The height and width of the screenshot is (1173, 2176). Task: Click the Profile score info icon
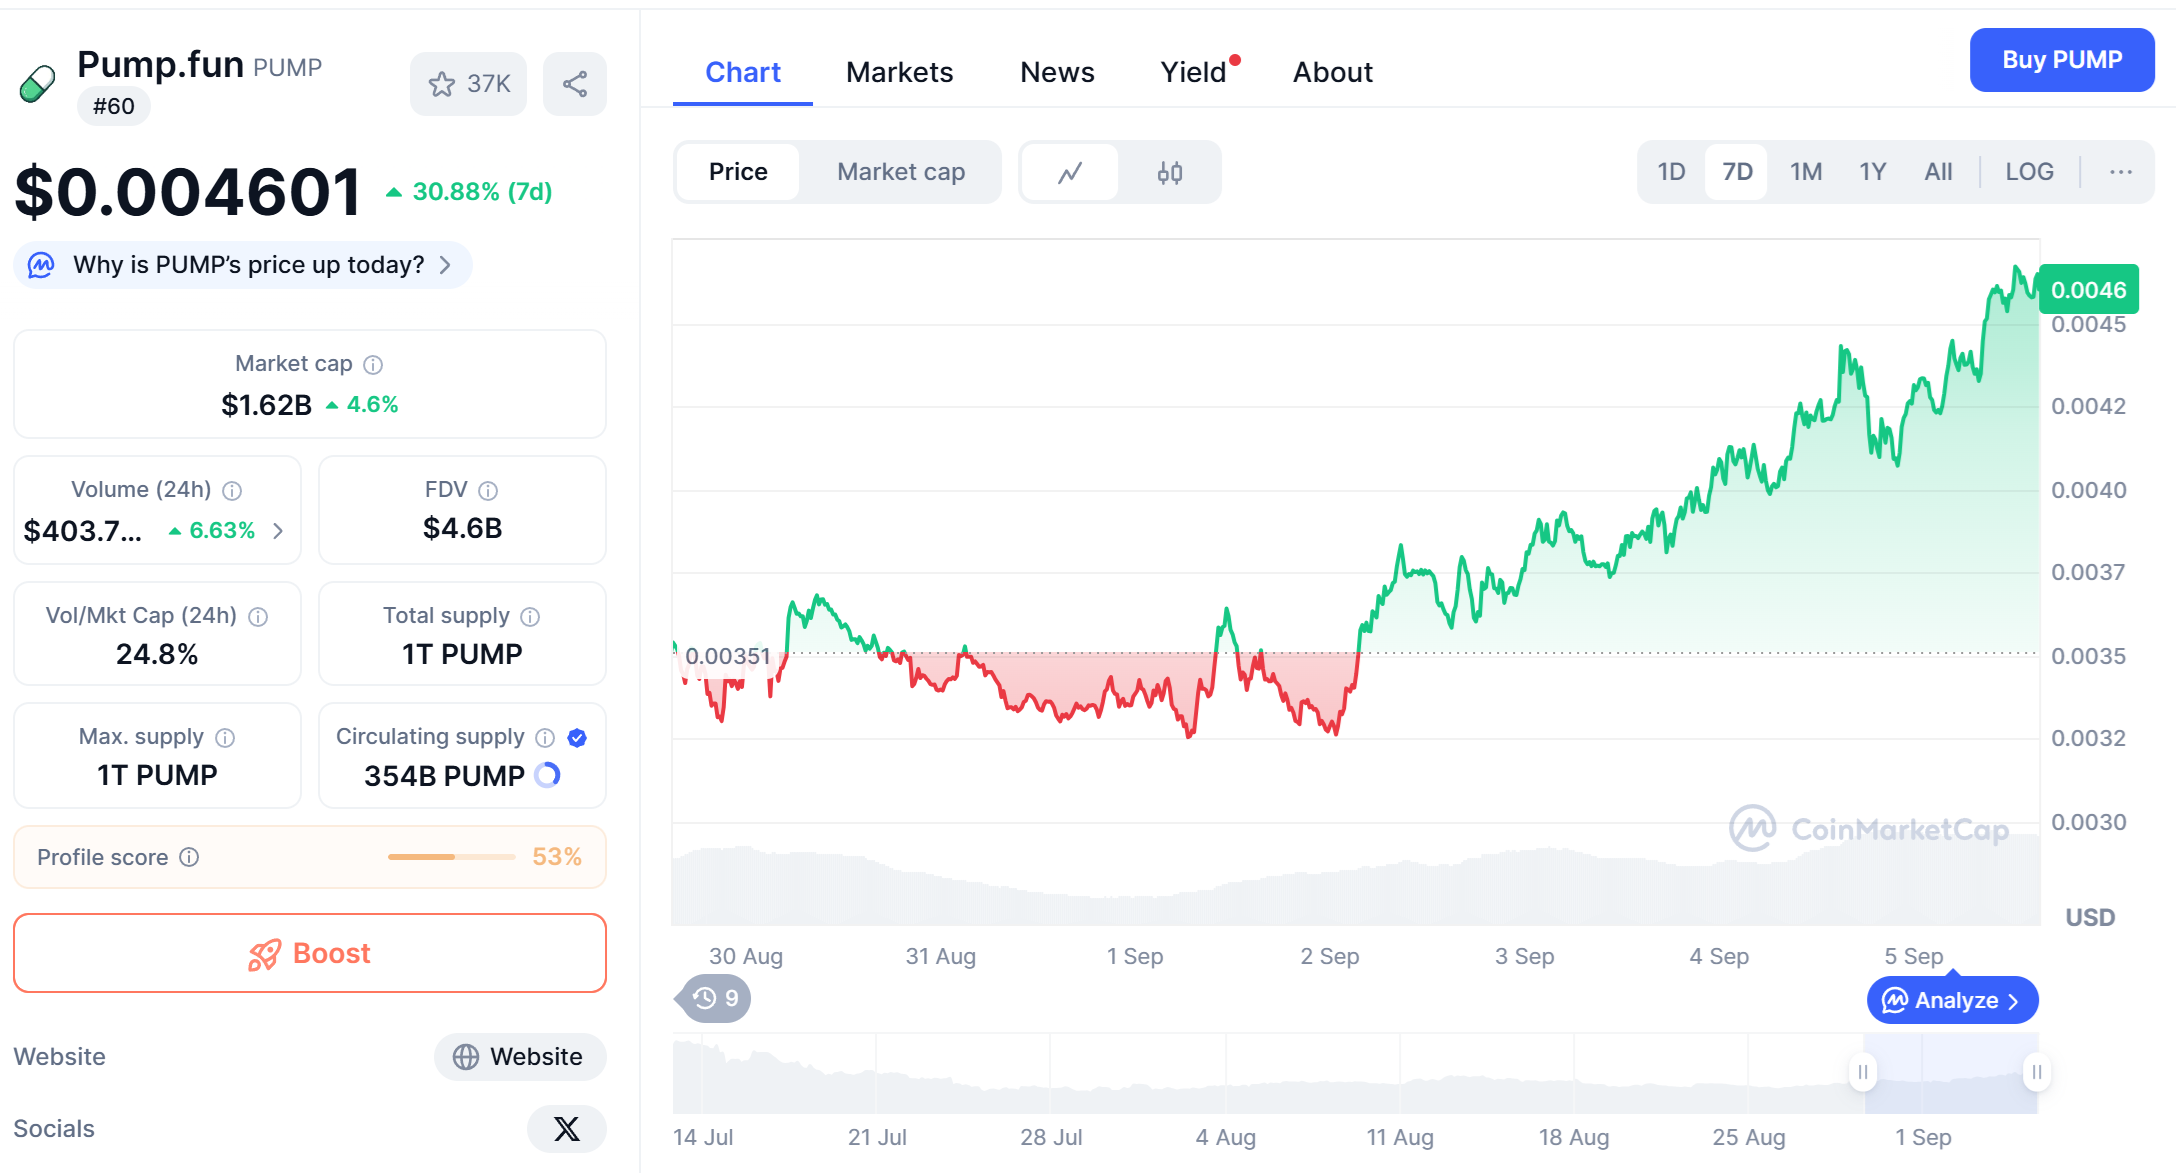(189, 857)
